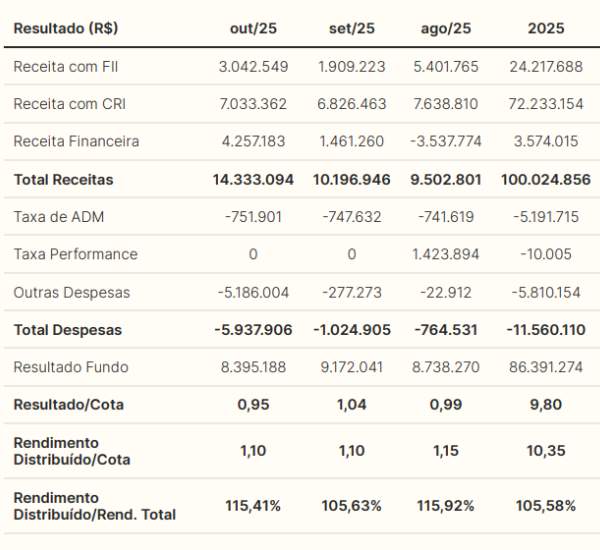The width and height of the screenshot is (600, 550).
Task: Click the "Total Receitas" row label
Action: 63,180
